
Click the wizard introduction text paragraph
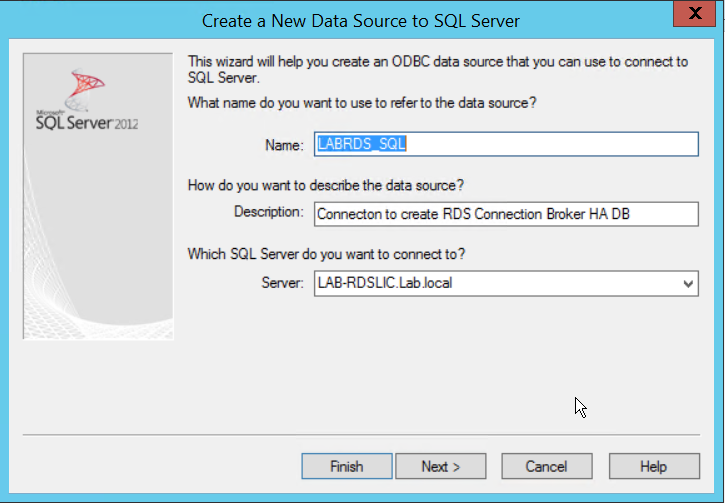437,69
